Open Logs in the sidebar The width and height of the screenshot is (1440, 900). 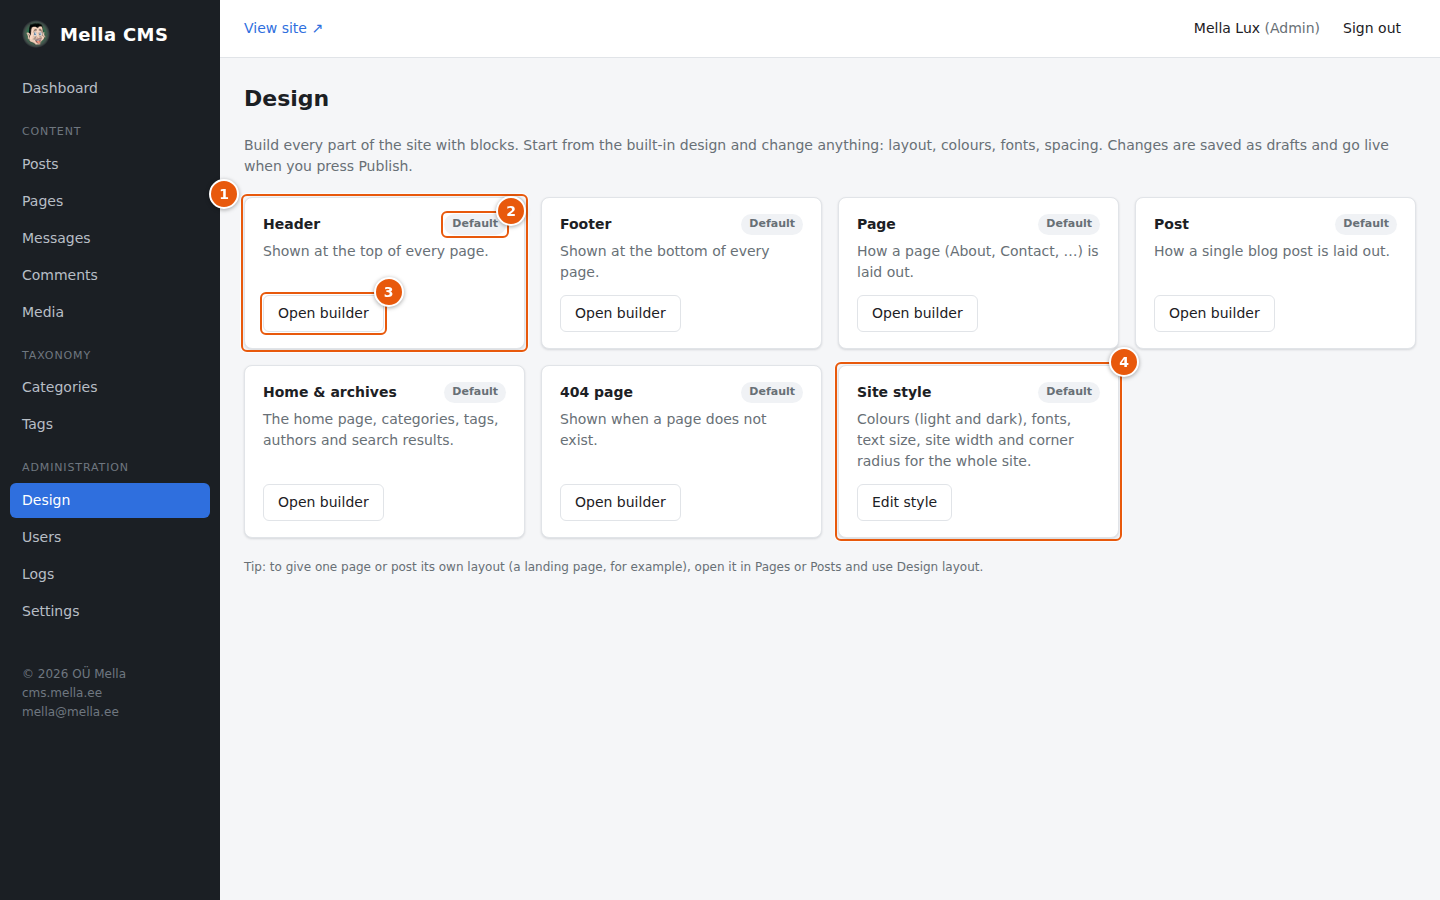point(110,574)
